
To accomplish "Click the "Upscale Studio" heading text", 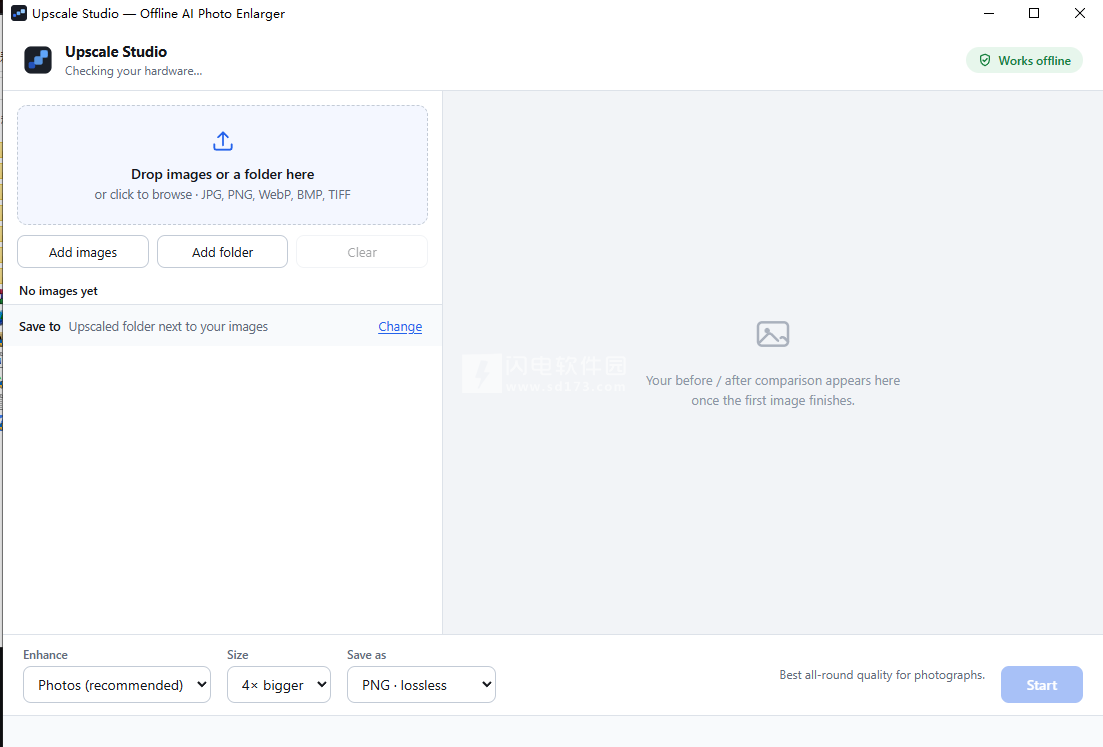I will [116, 52].
